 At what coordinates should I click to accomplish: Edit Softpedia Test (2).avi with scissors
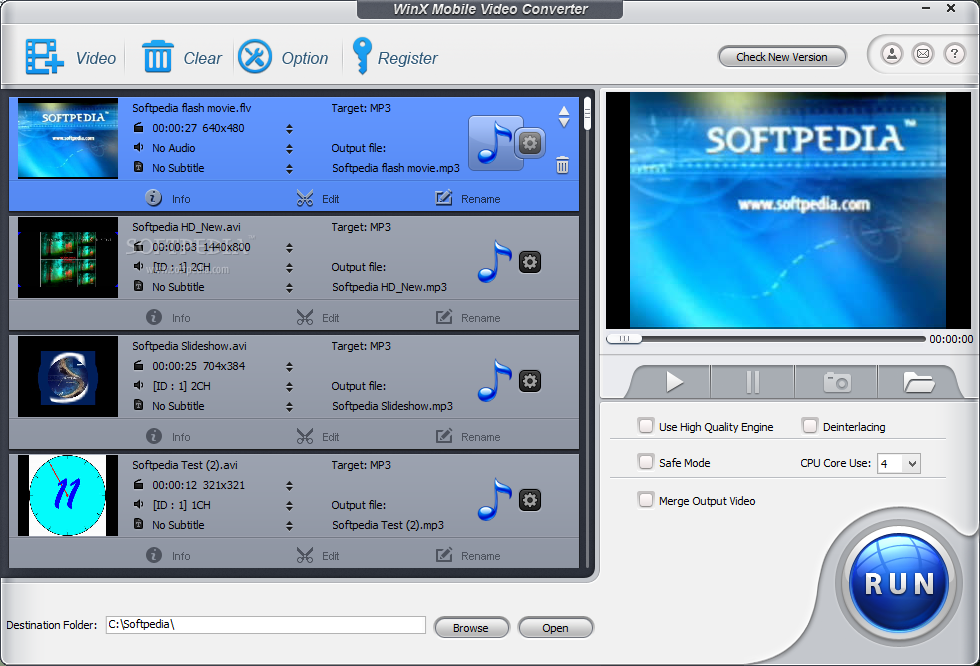click(x=318, y=555)
